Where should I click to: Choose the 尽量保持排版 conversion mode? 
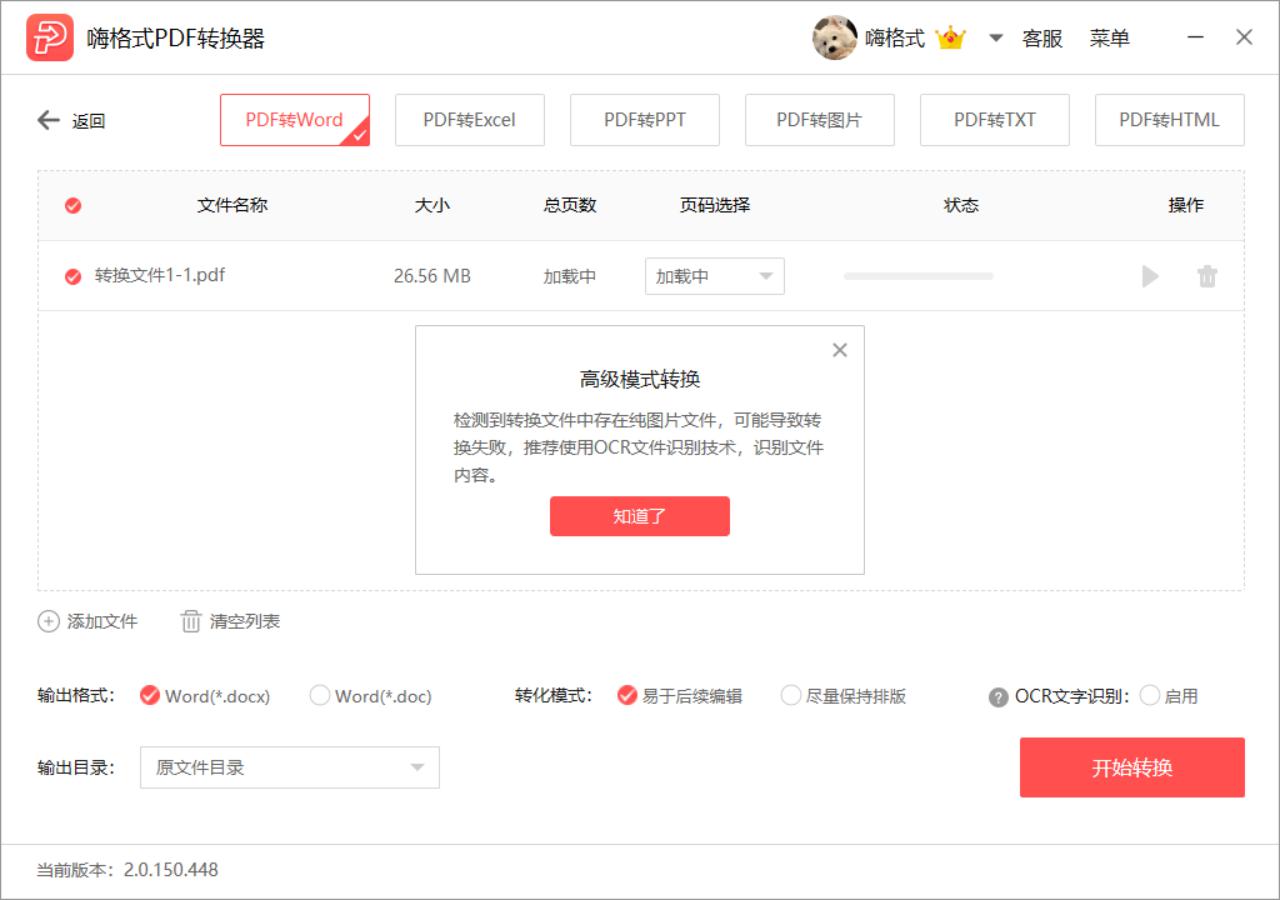[x=790, y=696]
